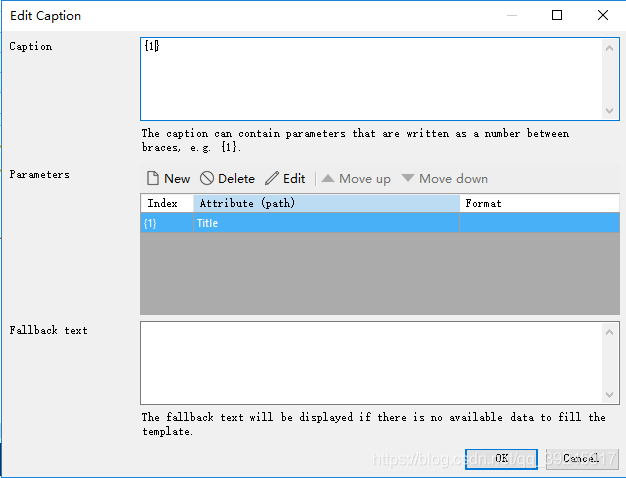Click the Edit pencil icon
The height and width of the screenshot is (478, 626).
[273, 179]
